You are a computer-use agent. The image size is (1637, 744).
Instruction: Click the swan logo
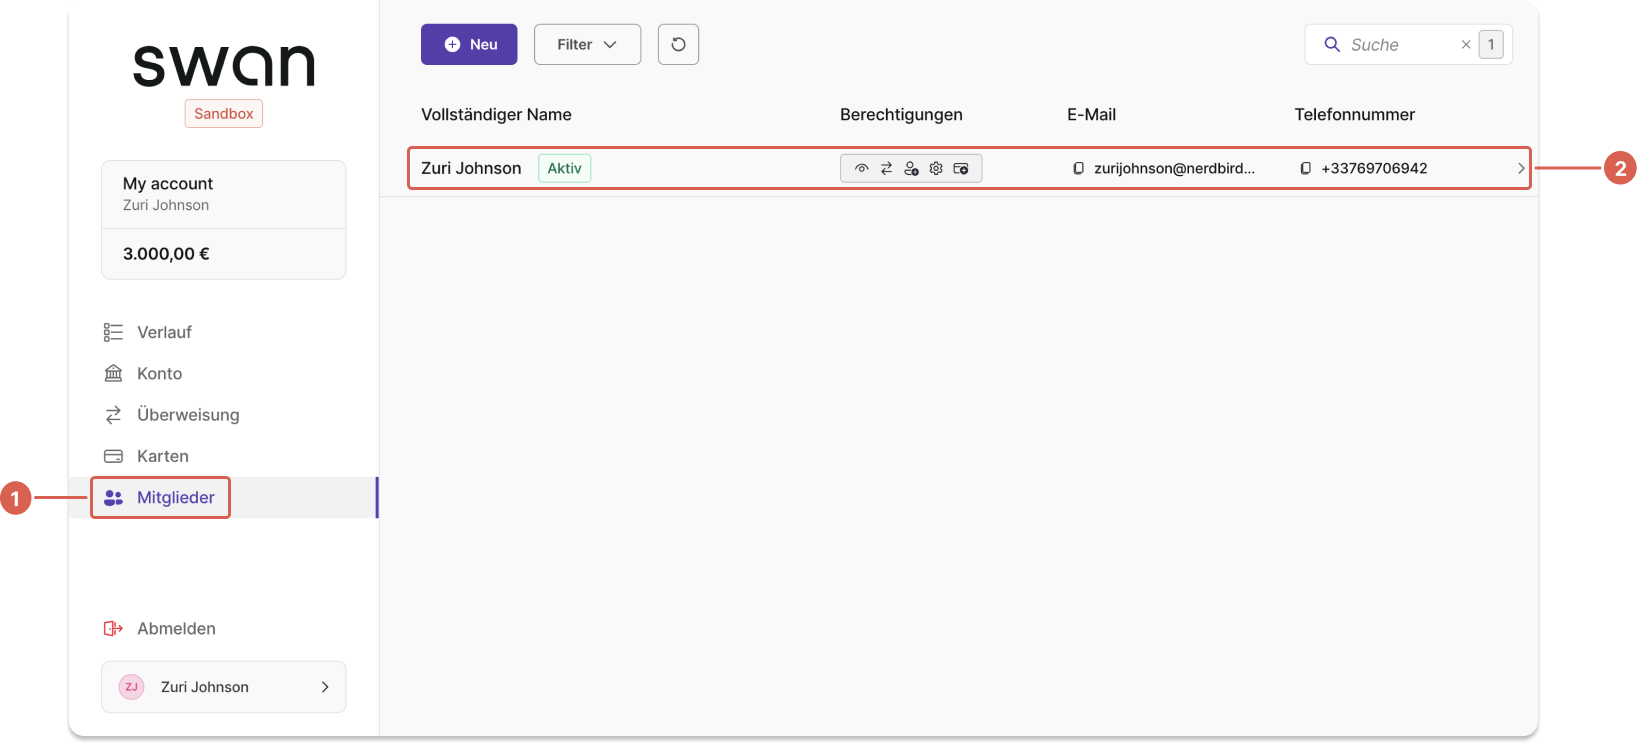coord(224,65)
